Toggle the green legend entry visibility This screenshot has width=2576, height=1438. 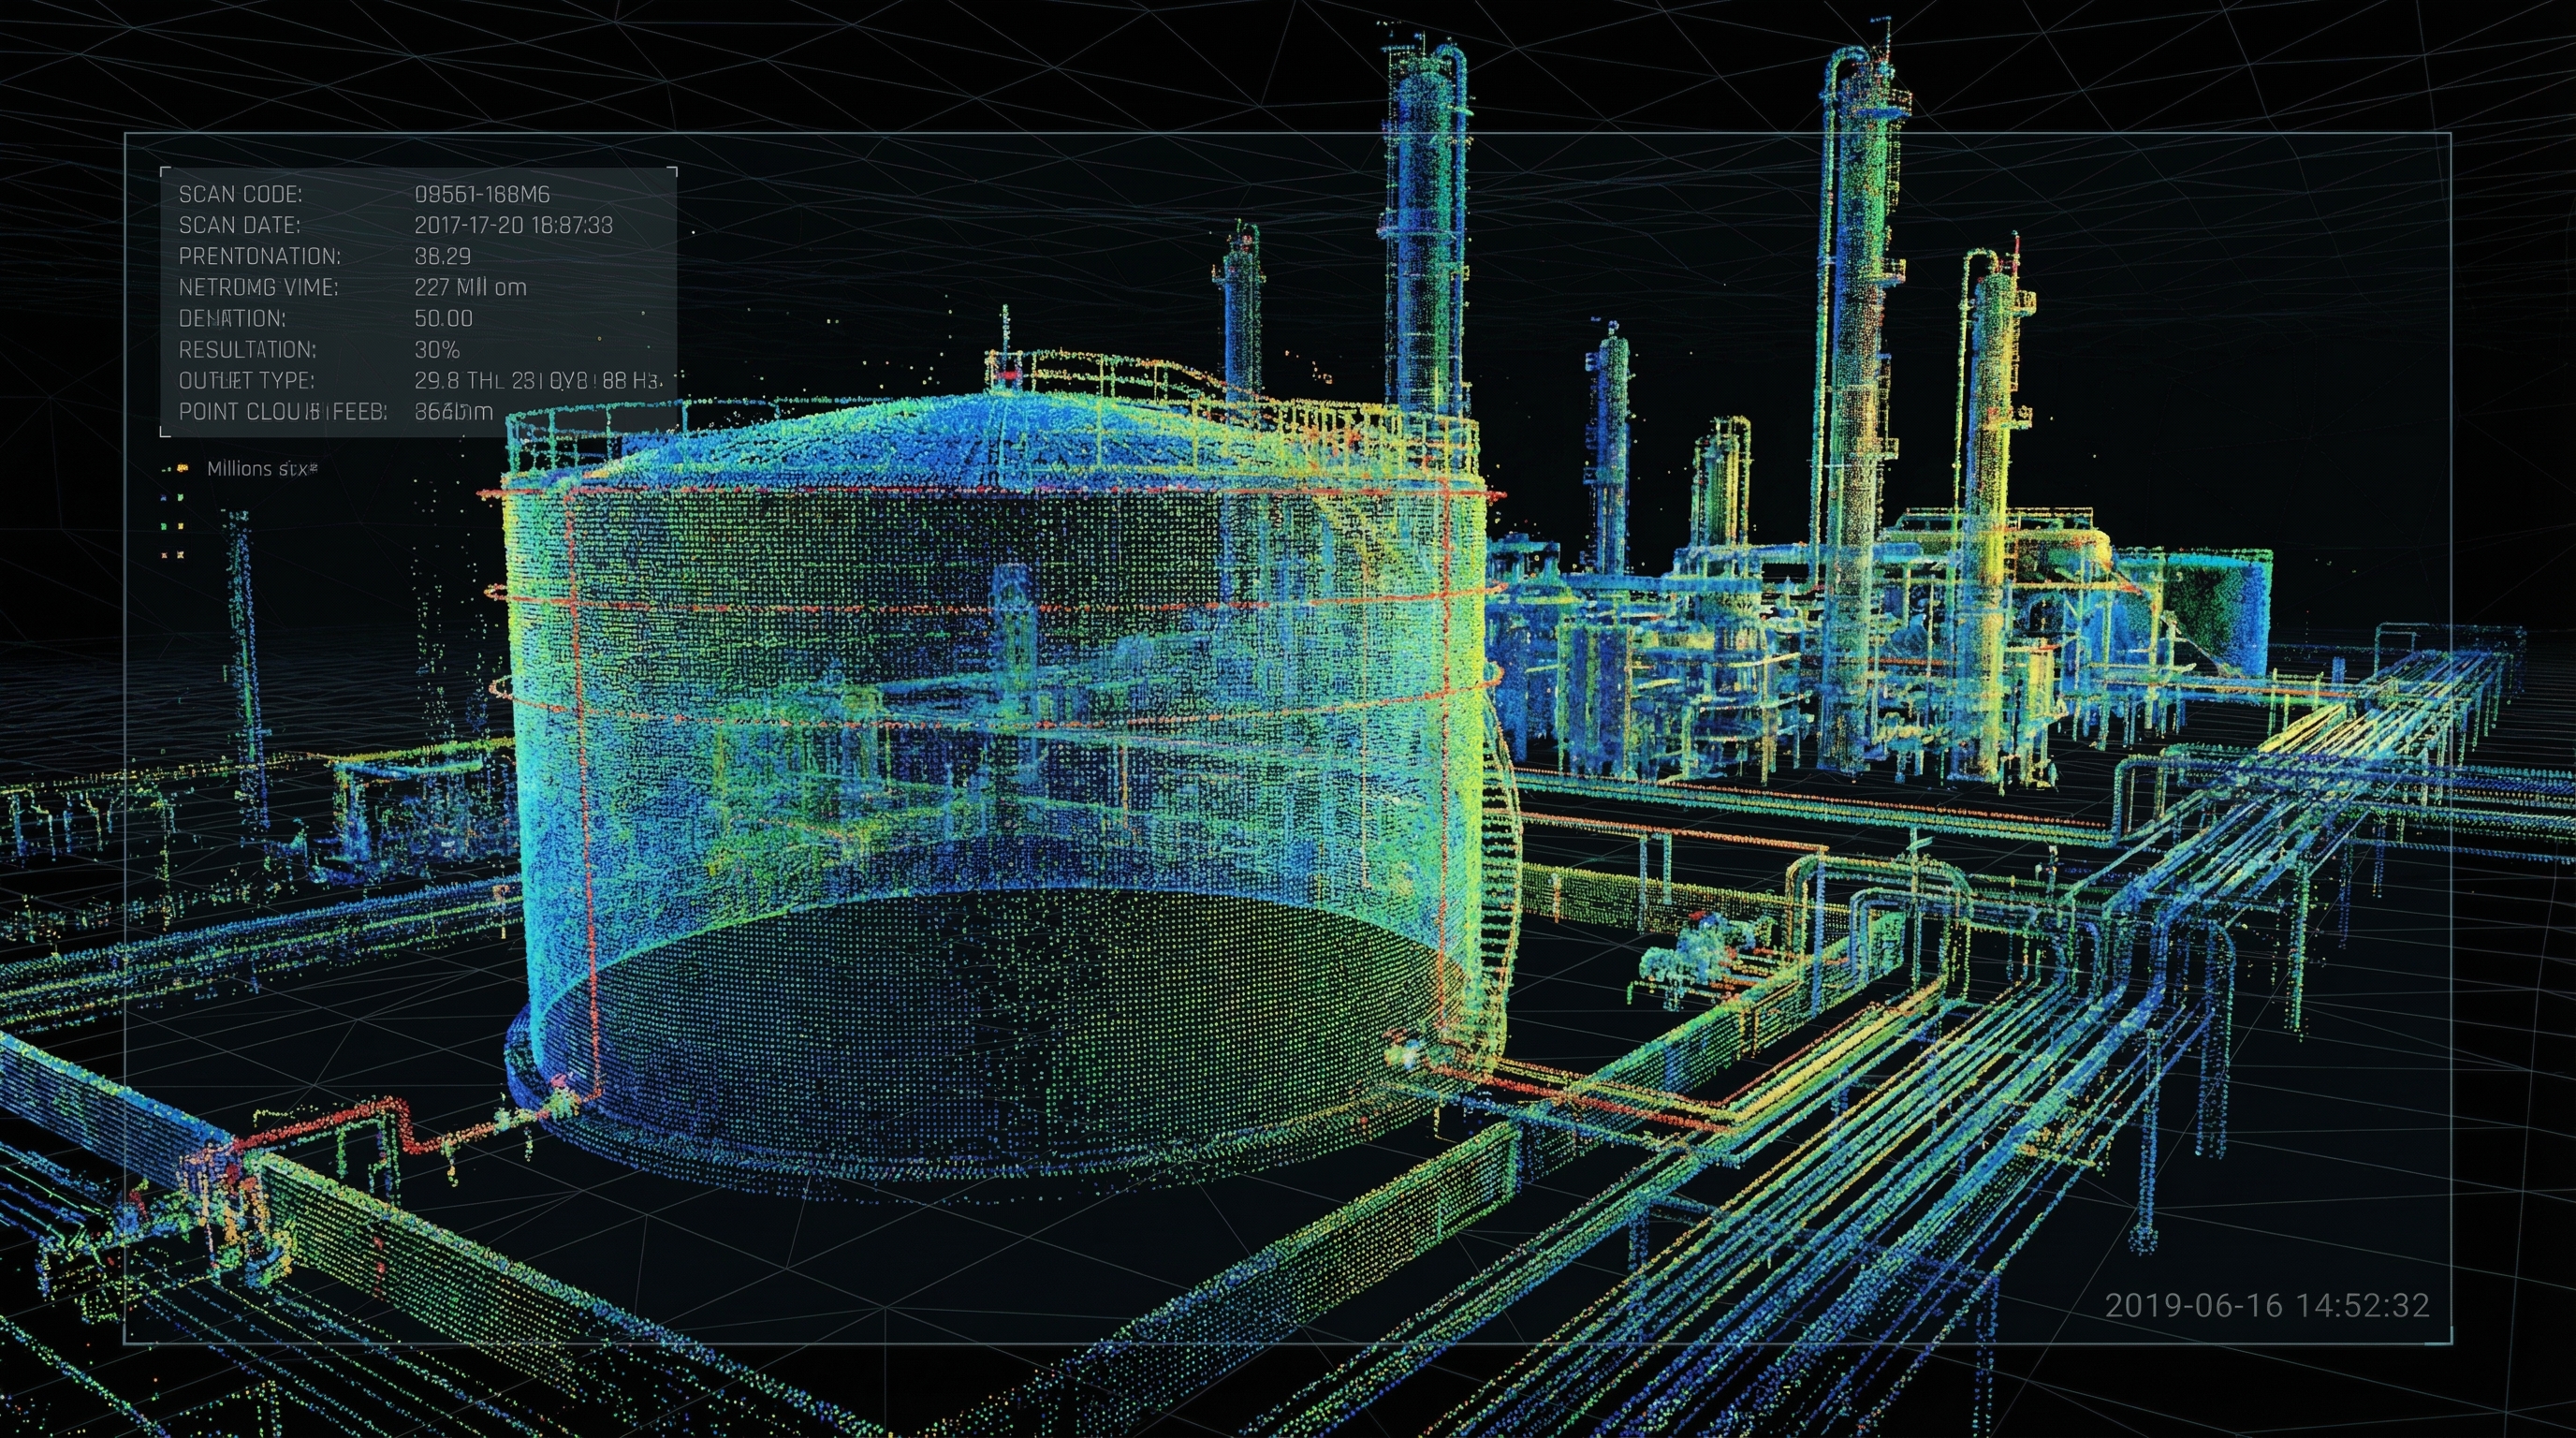tap(164, 527)
